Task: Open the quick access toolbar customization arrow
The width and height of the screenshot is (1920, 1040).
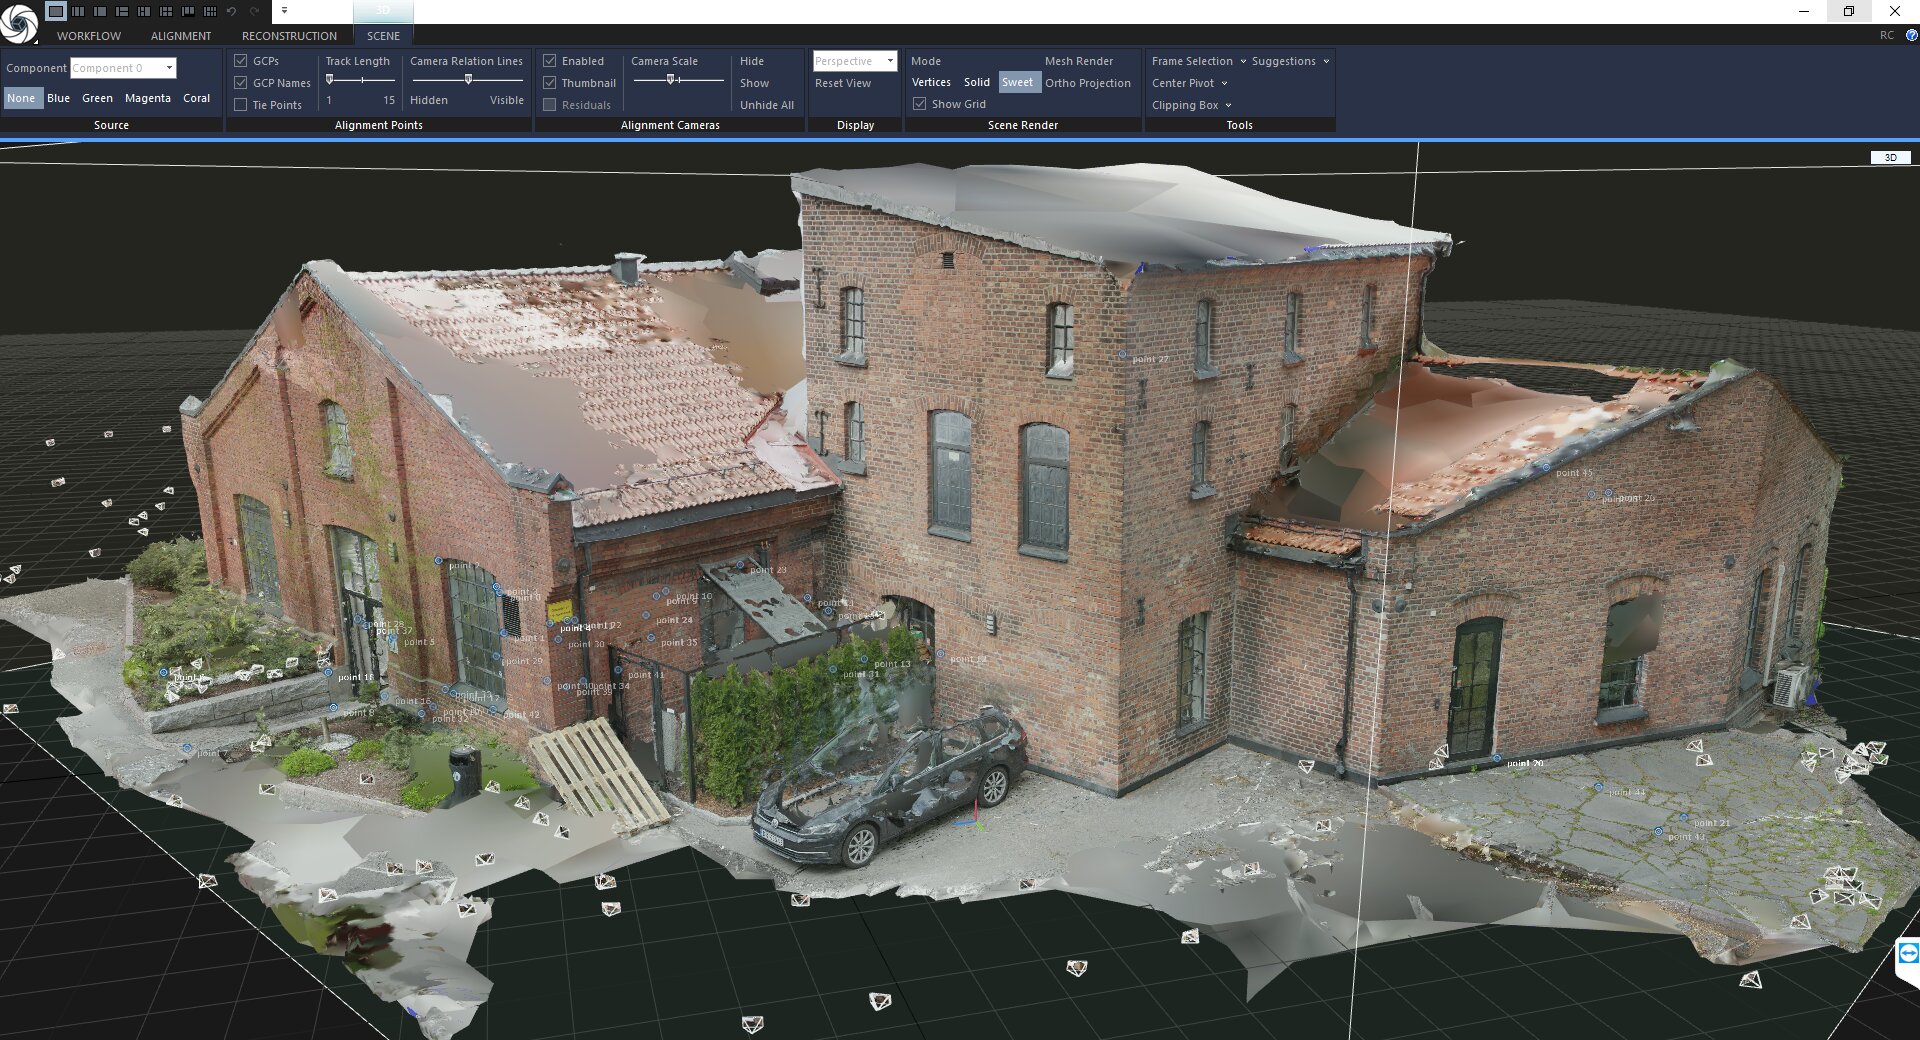Action: tap(284, 11)
